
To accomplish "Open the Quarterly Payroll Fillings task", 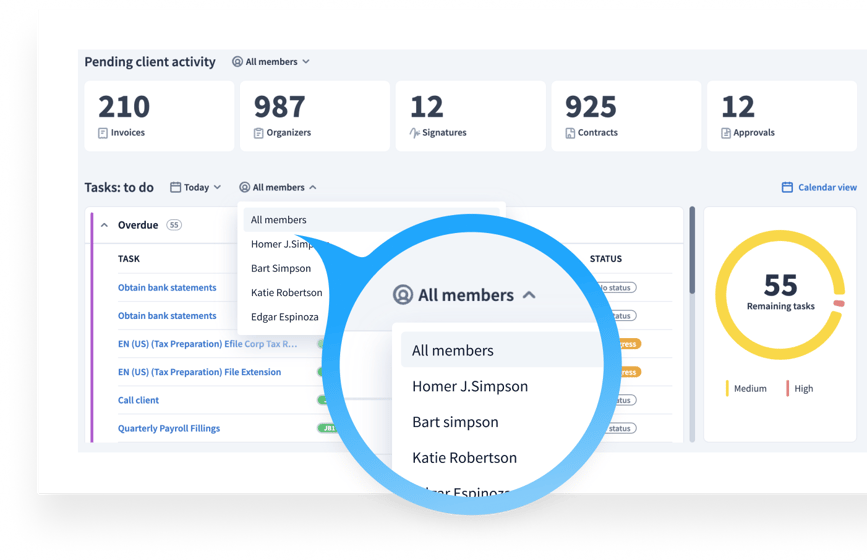I will (x=169, y=428).
